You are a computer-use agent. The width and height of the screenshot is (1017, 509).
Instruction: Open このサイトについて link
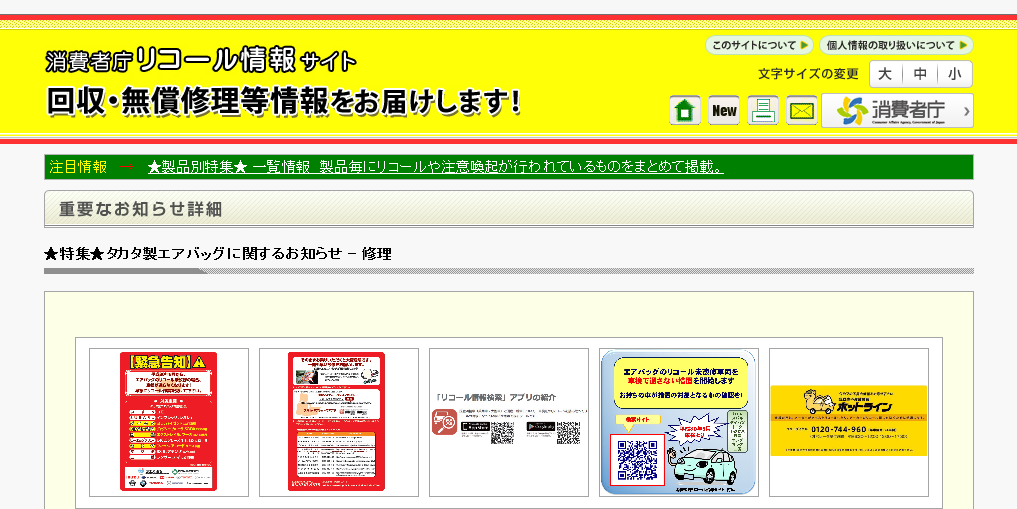[759, 45]
